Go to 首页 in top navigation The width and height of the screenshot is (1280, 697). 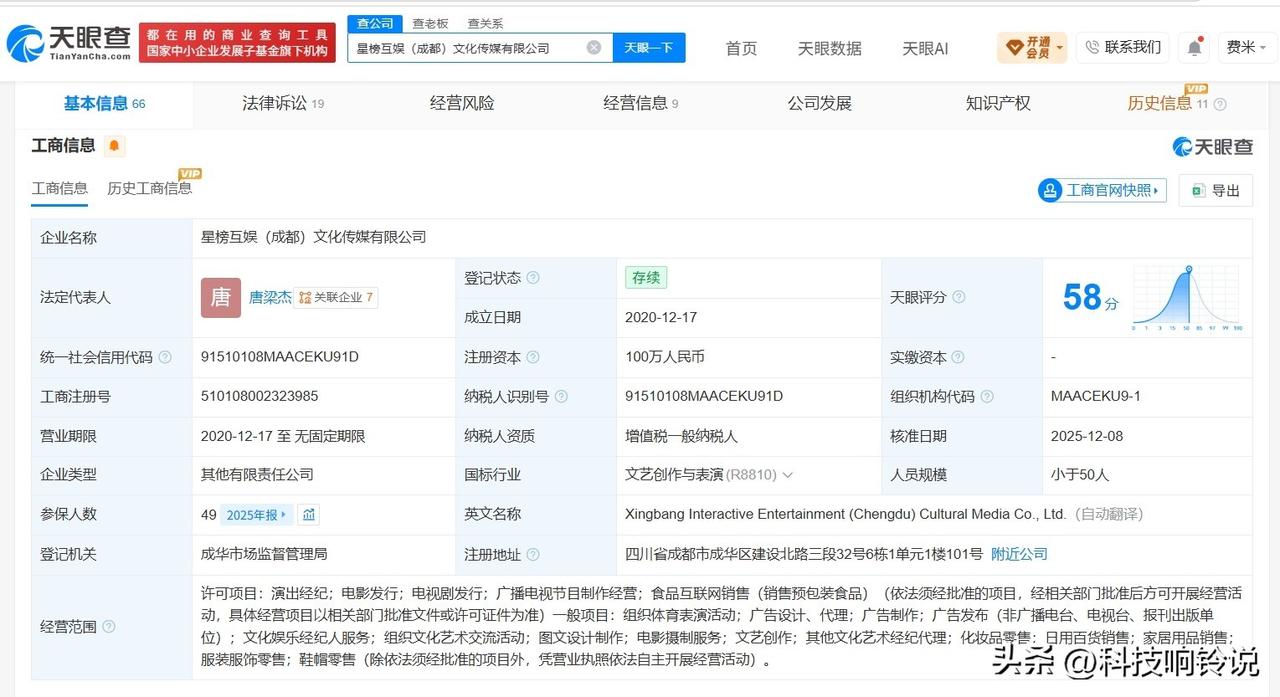741,48
